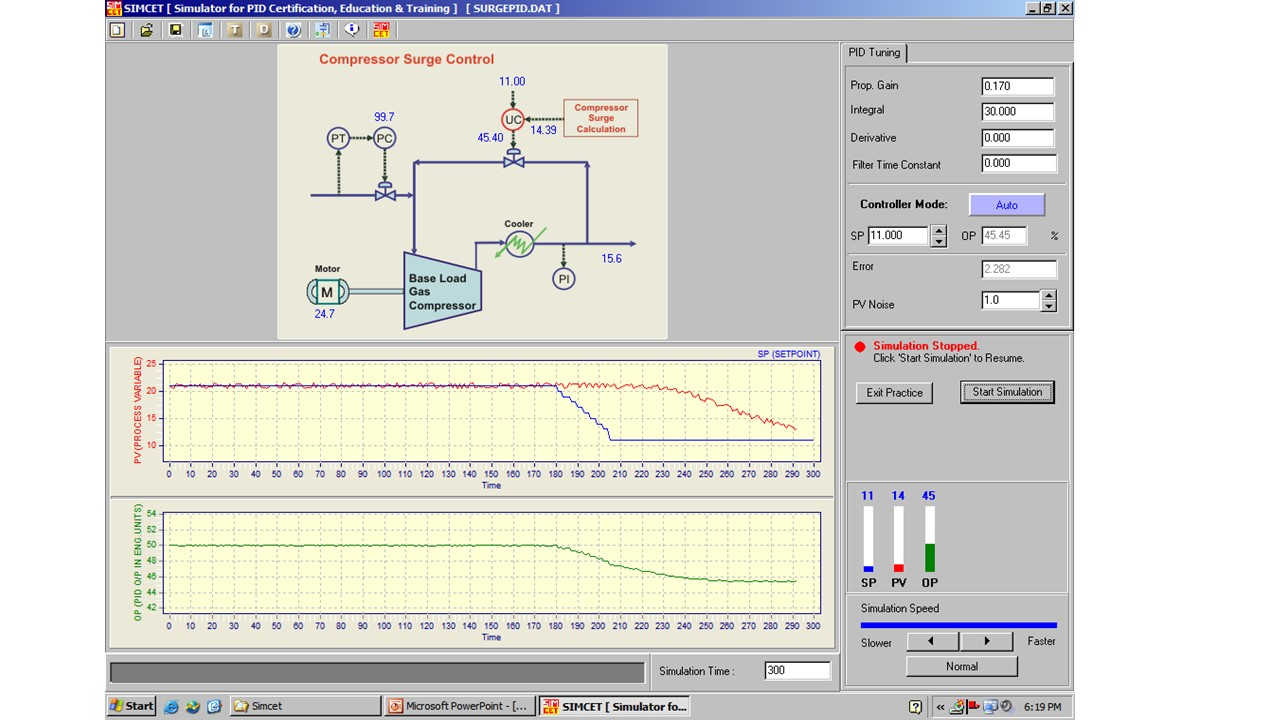
Task: Set speed with the Normal button
Action: (x=962, y=666)
